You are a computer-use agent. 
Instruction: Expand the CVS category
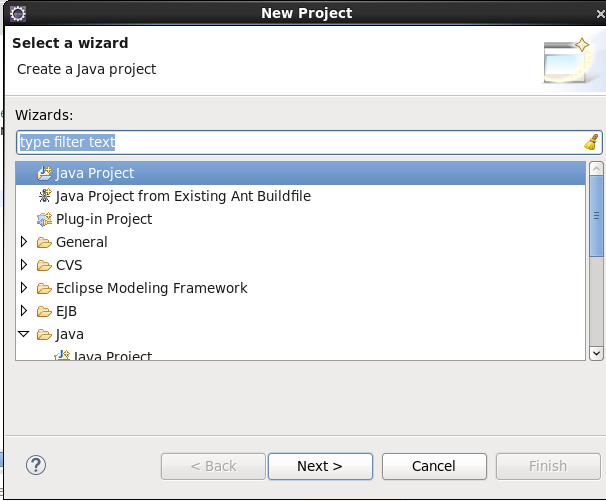click(25, 265)
